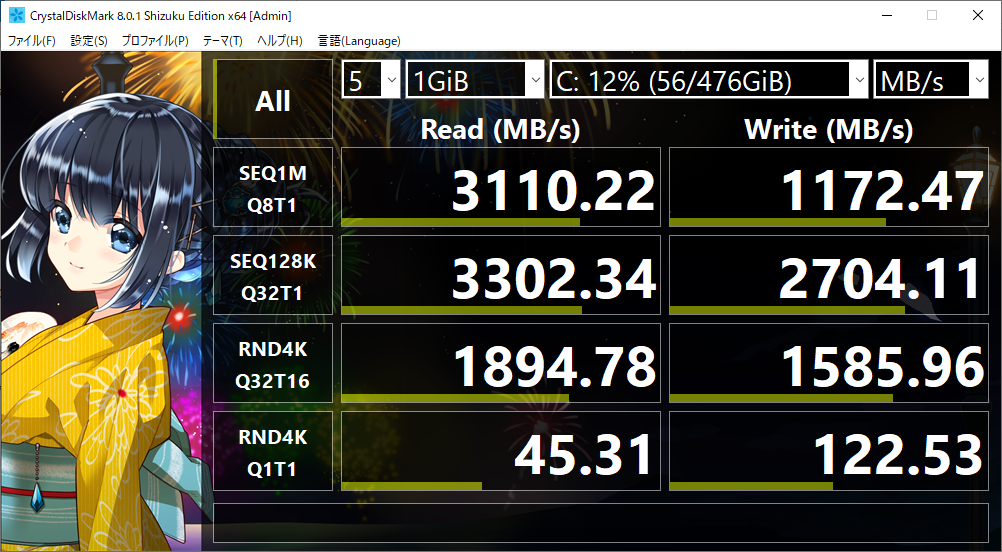Click the SEQ1M read result 3110.22
This screenshot has width=1002, height=552.
501,187
